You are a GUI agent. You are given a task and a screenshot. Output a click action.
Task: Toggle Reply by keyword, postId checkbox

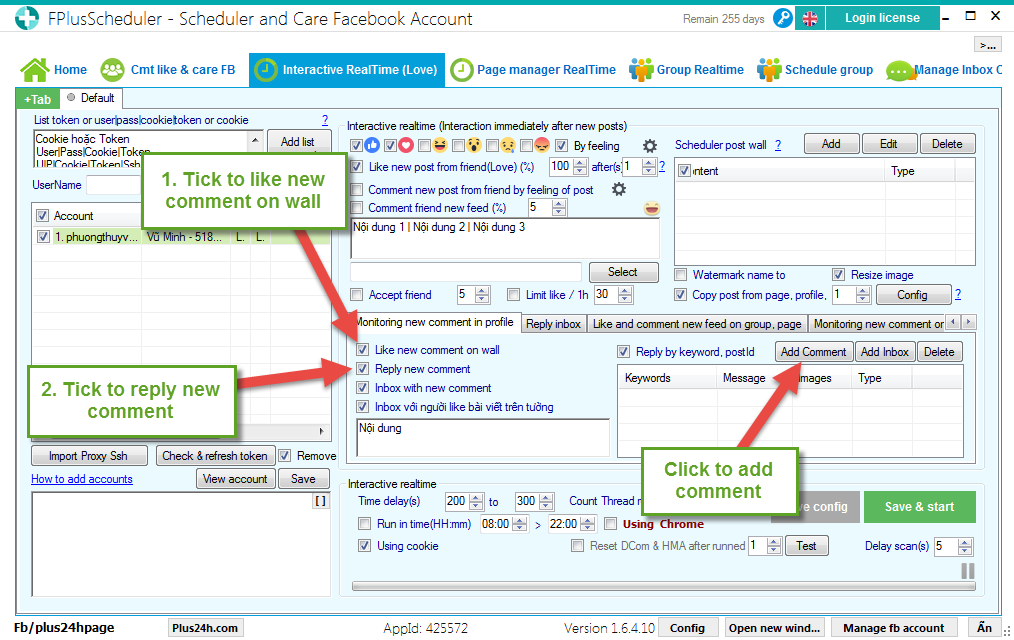coord(623,352)
